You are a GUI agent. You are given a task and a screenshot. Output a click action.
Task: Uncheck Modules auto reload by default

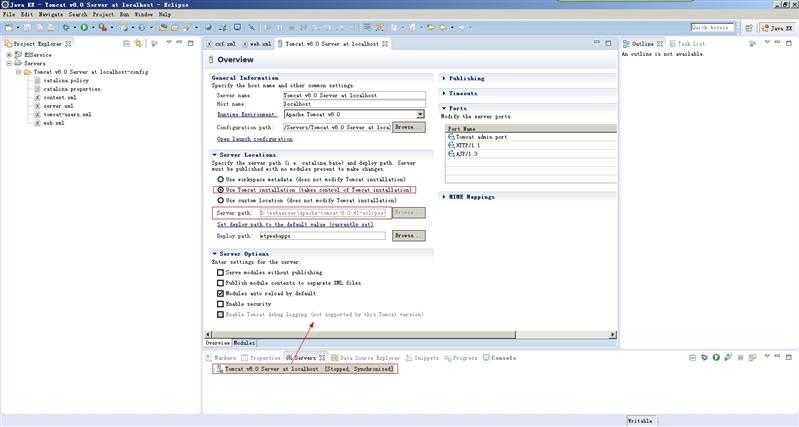point(220,293)
